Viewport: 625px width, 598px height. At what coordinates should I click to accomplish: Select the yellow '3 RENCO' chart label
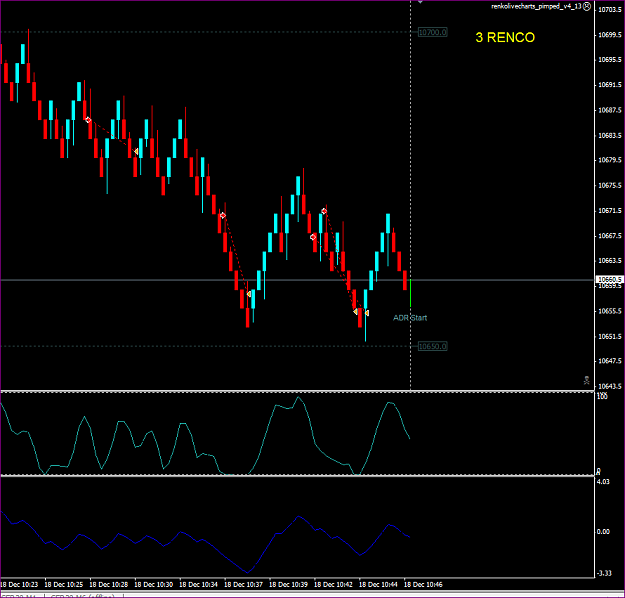[505, 37]
